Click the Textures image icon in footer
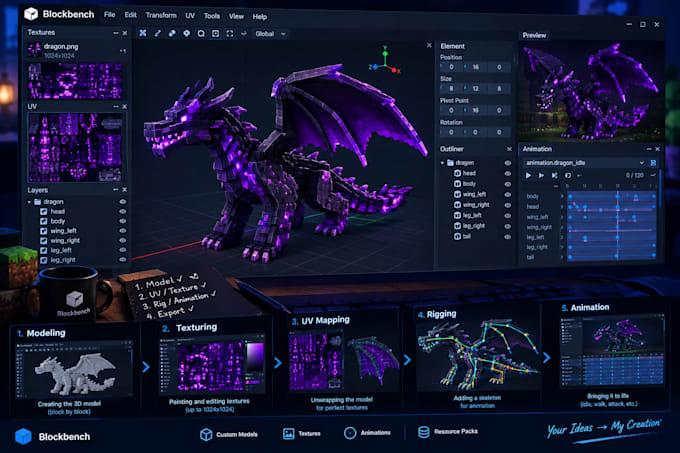Image resolution: width=680 pixels, height=453 pixels. pos(289,433)
